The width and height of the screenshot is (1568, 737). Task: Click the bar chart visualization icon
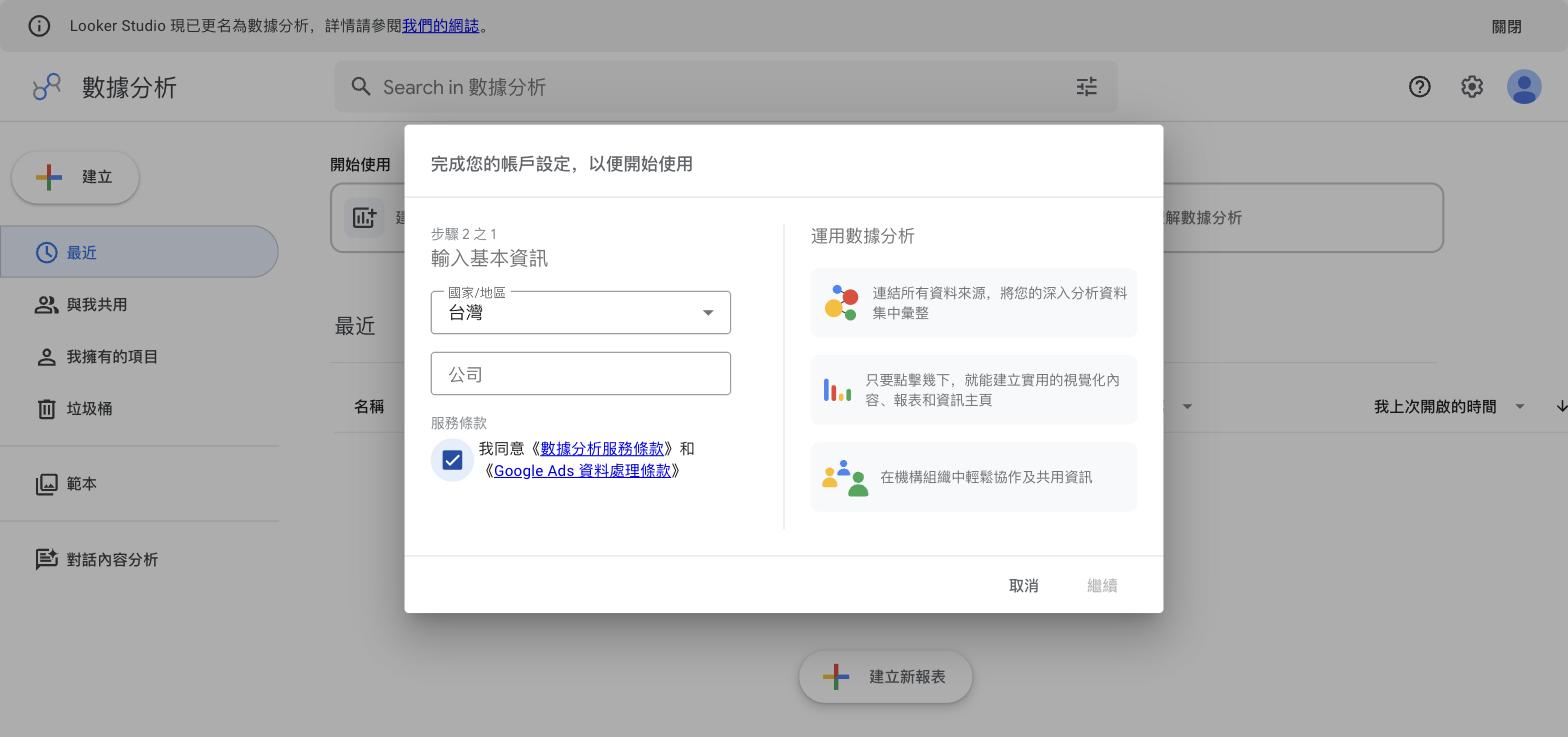(838, 390)
